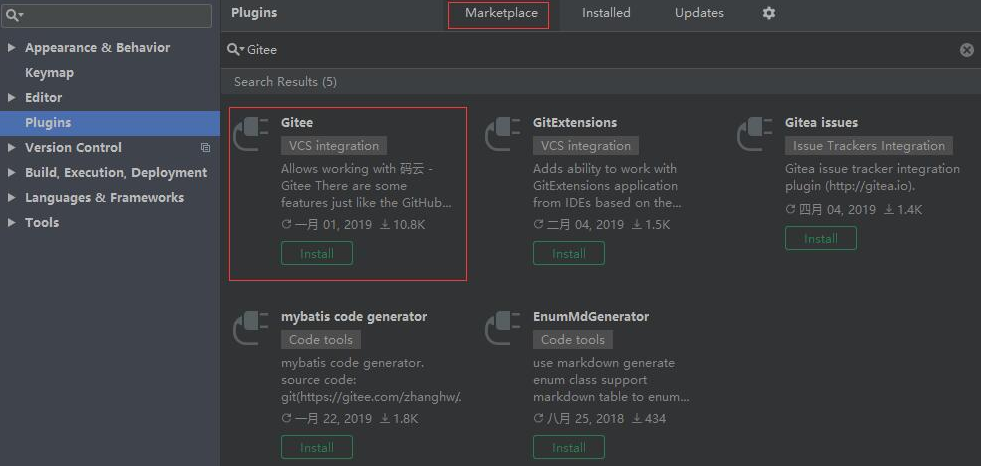Image resolution: width=981 pixels, height=466 pixels.
Task: Click the EnumMdGenerator plugin icon
Action: pos(503,327)
